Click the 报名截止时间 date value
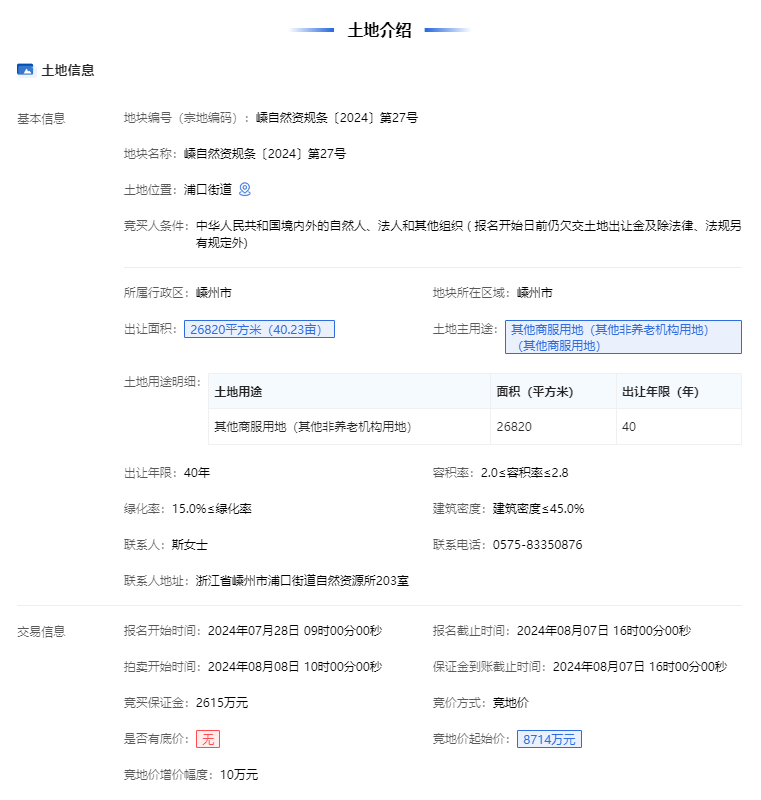Screen dimensions: 761x800 point(604,631)
